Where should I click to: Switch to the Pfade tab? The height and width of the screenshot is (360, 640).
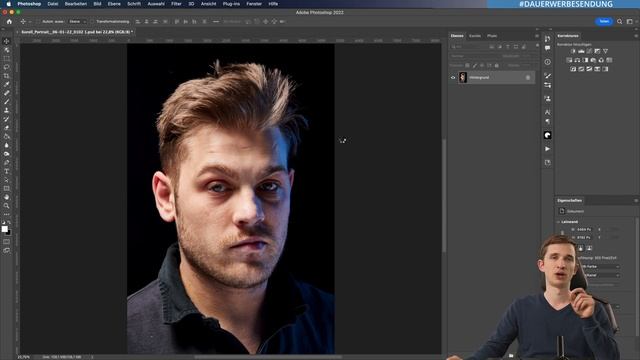[x=492, y=36]
